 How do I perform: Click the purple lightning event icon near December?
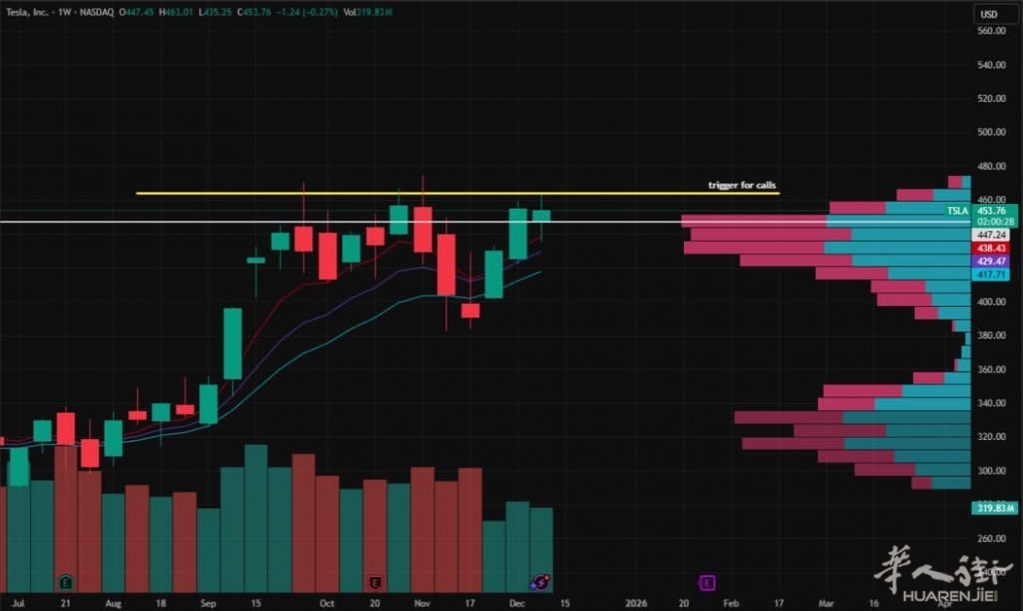540,581
